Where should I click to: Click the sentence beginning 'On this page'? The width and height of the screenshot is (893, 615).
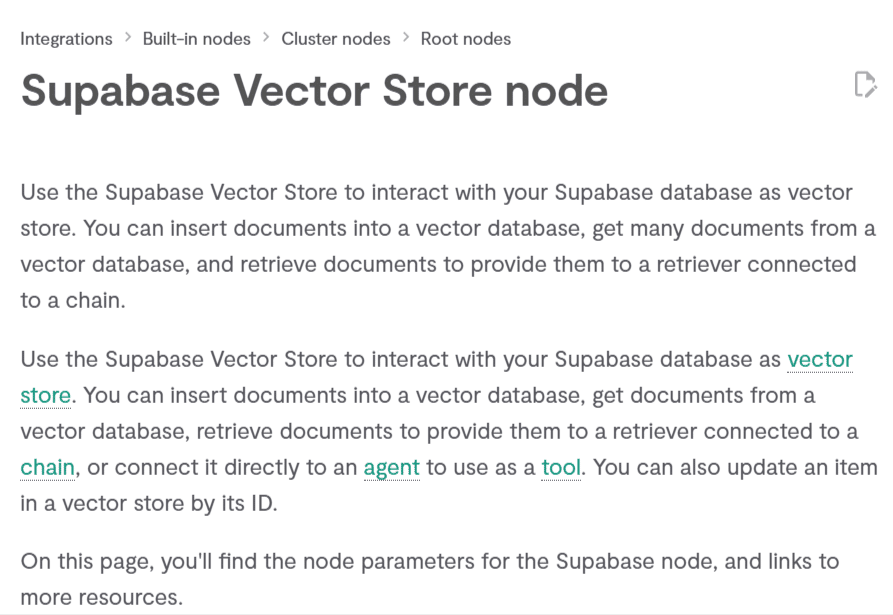click(x=430, y=561)
